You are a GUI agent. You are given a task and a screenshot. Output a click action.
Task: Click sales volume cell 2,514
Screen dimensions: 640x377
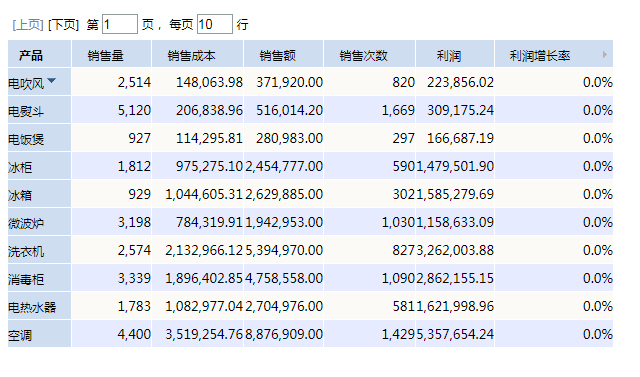click(x=111, y=82)
